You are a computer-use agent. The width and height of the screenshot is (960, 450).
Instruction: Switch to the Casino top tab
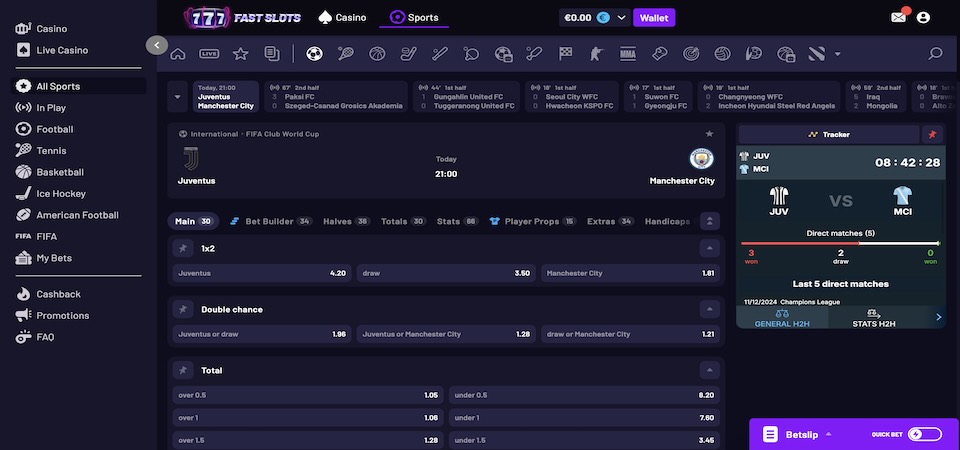point(342,18)
